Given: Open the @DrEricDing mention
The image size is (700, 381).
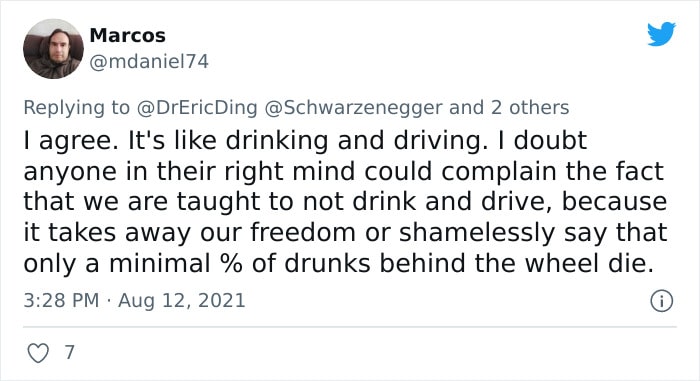Looking at the screenshot, I should (x=197, y=108).
